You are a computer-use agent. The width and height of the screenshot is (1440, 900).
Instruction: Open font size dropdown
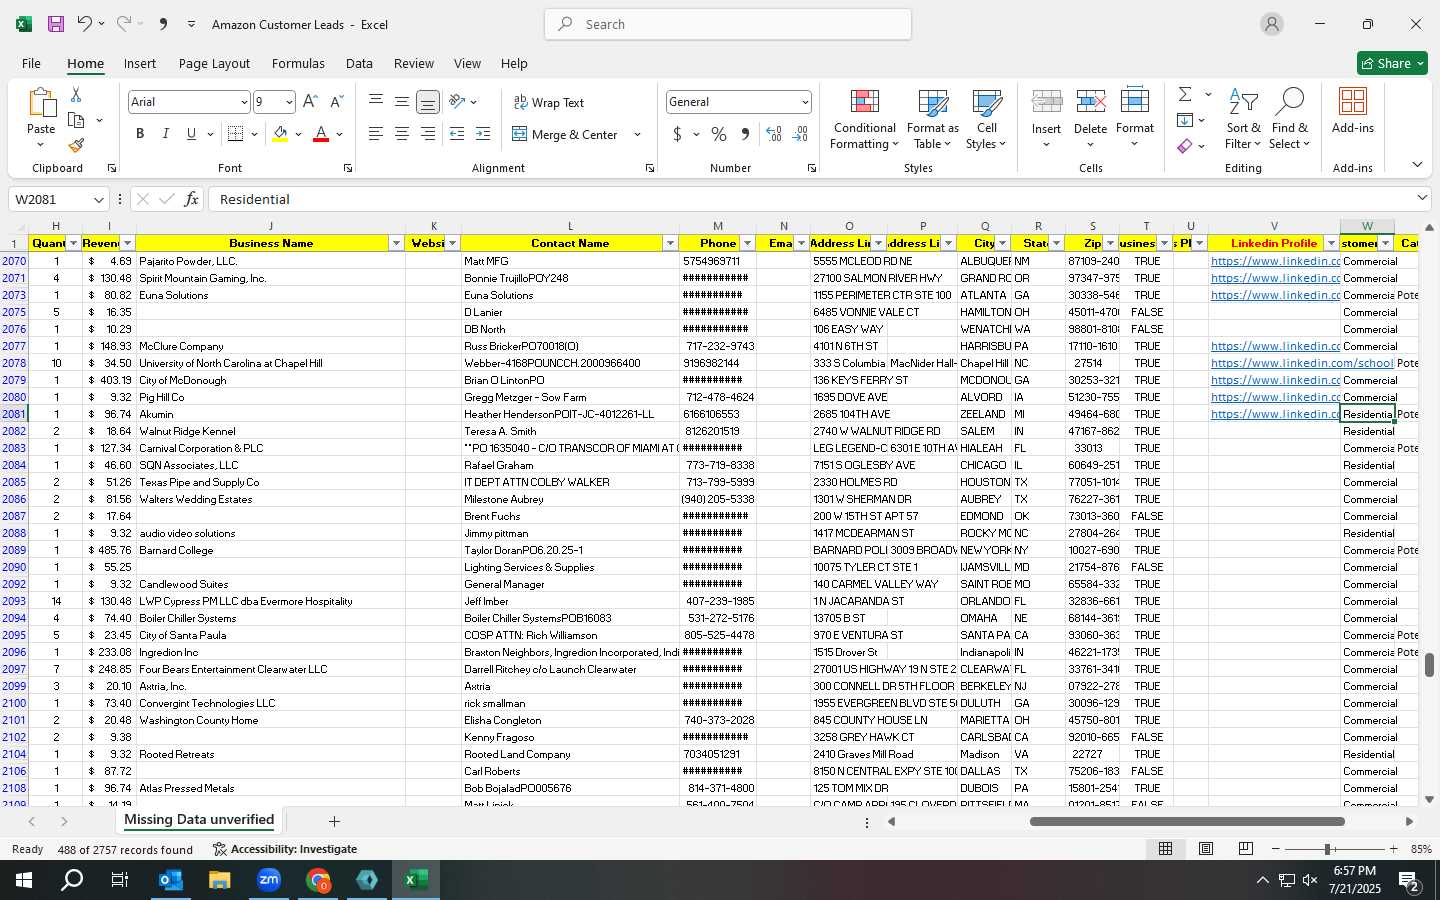(x=290, y=102)
